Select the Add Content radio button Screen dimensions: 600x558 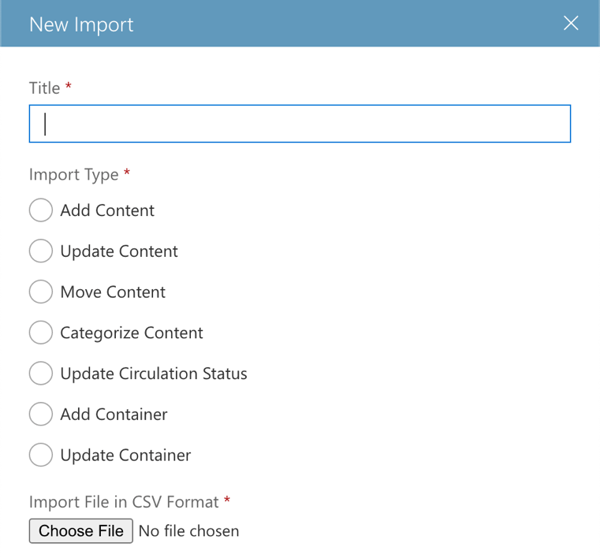tap(41, 210)
